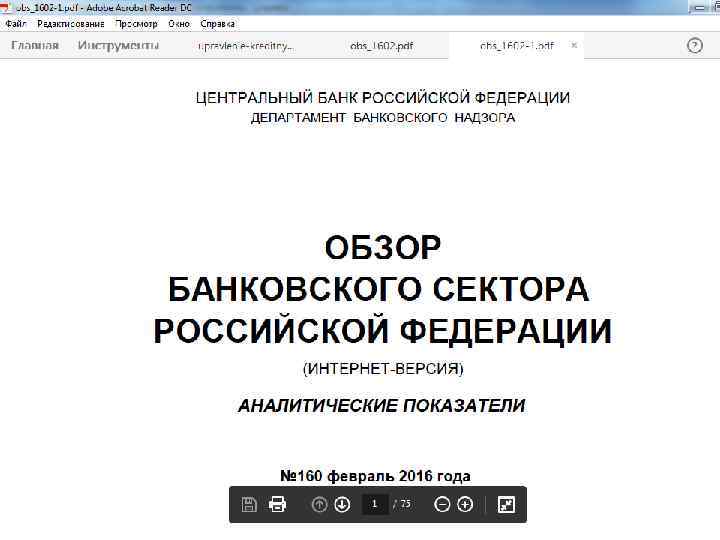Click the text ДЕПАРТАМЕНТ БАНКОВСКОГО НАДЗОРА
This screenshot has width=720, height=540.
[382, 118]
